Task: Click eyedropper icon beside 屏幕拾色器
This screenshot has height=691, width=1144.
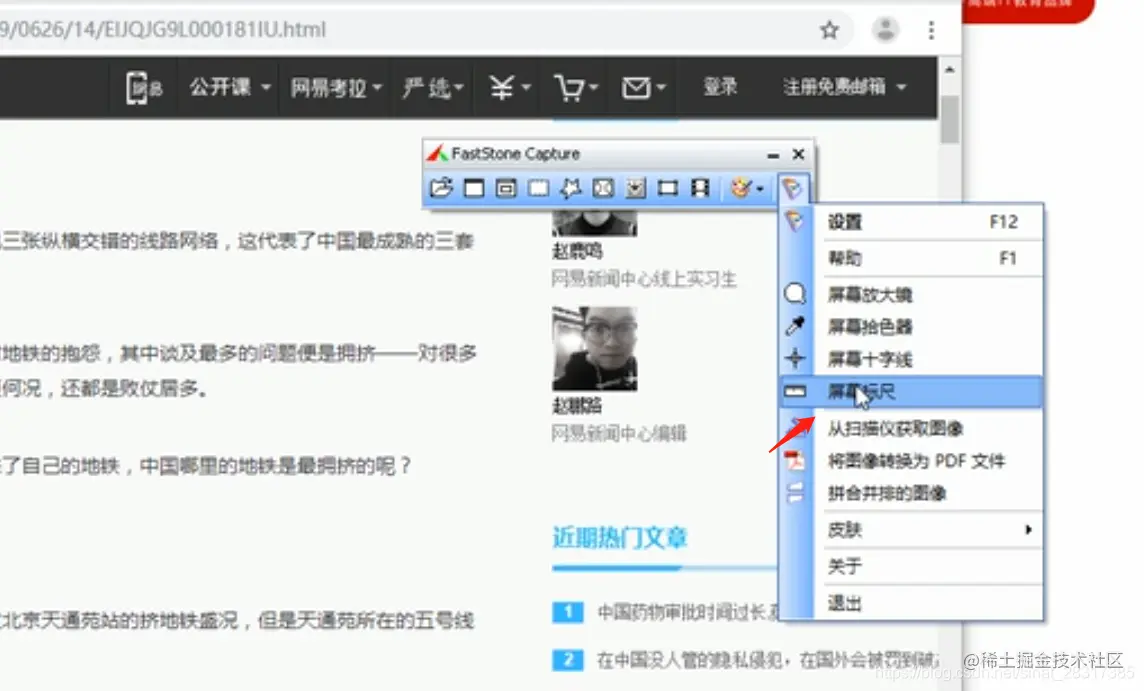Action: (x=795, y=326)
